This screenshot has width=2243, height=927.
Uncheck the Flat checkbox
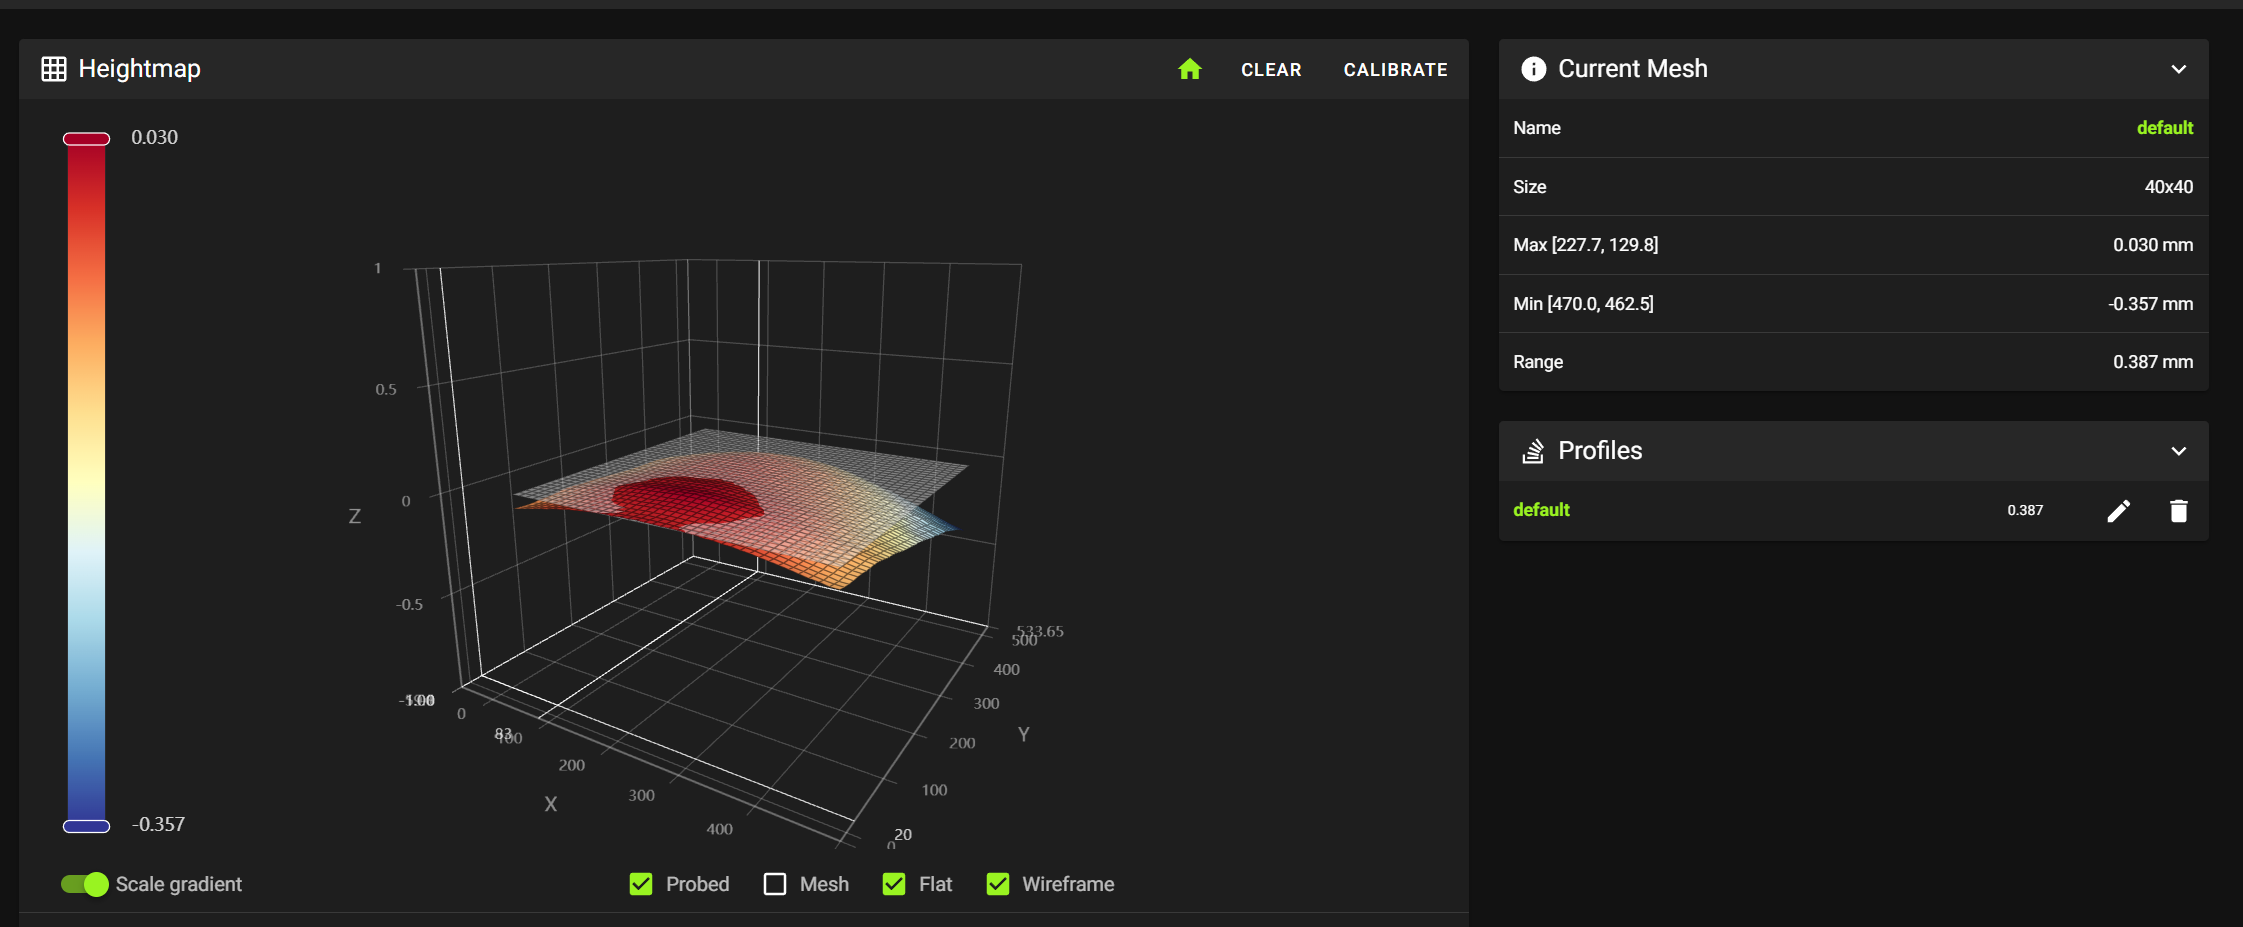(894, 884)
